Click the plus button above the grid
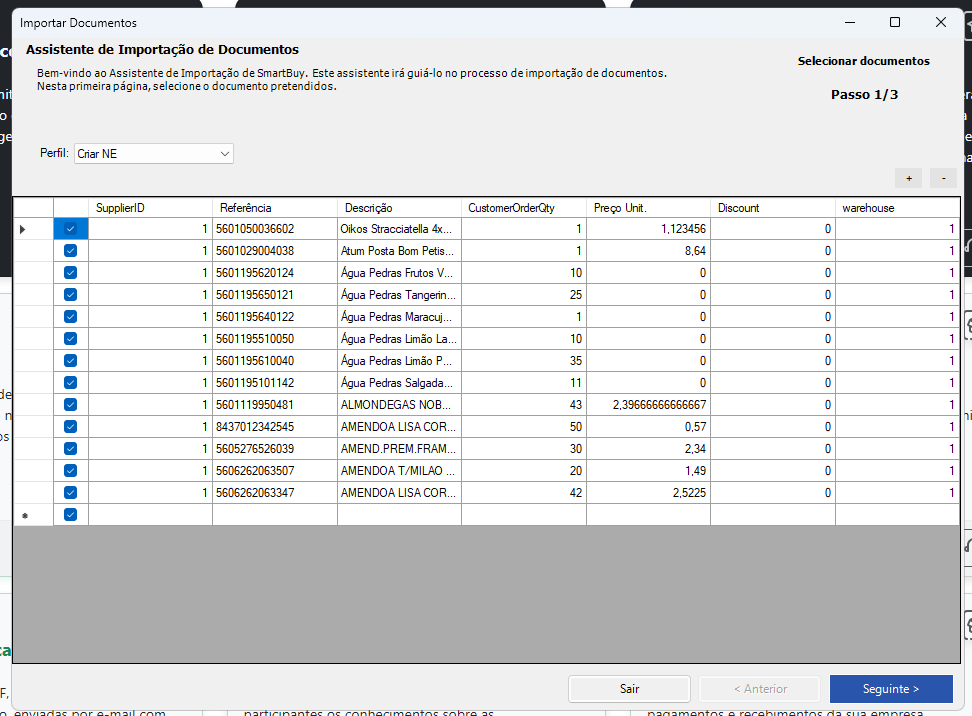Screen dimensions: 972x716 coord(909,178)
